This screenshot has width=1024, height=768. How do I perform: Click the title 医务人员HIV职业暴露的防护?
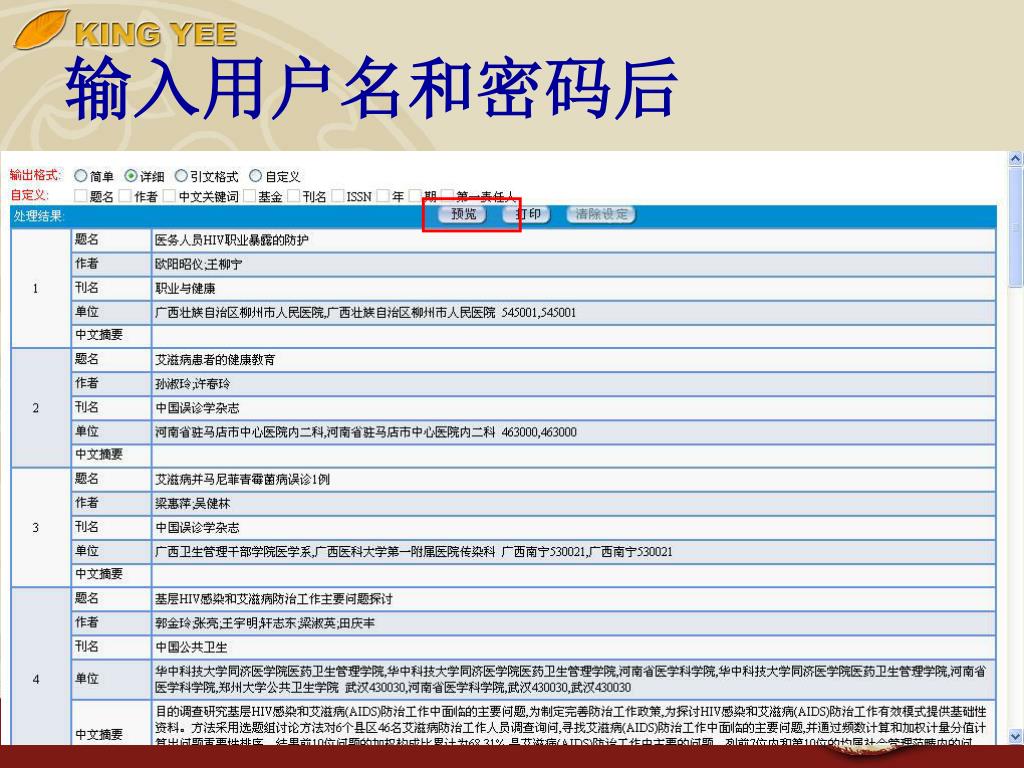232,240
